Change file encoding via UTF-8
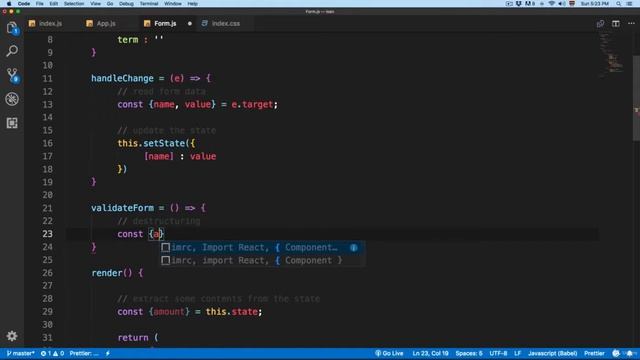The height and width of the screenshot is (360, 640). [x=498, y=353]
